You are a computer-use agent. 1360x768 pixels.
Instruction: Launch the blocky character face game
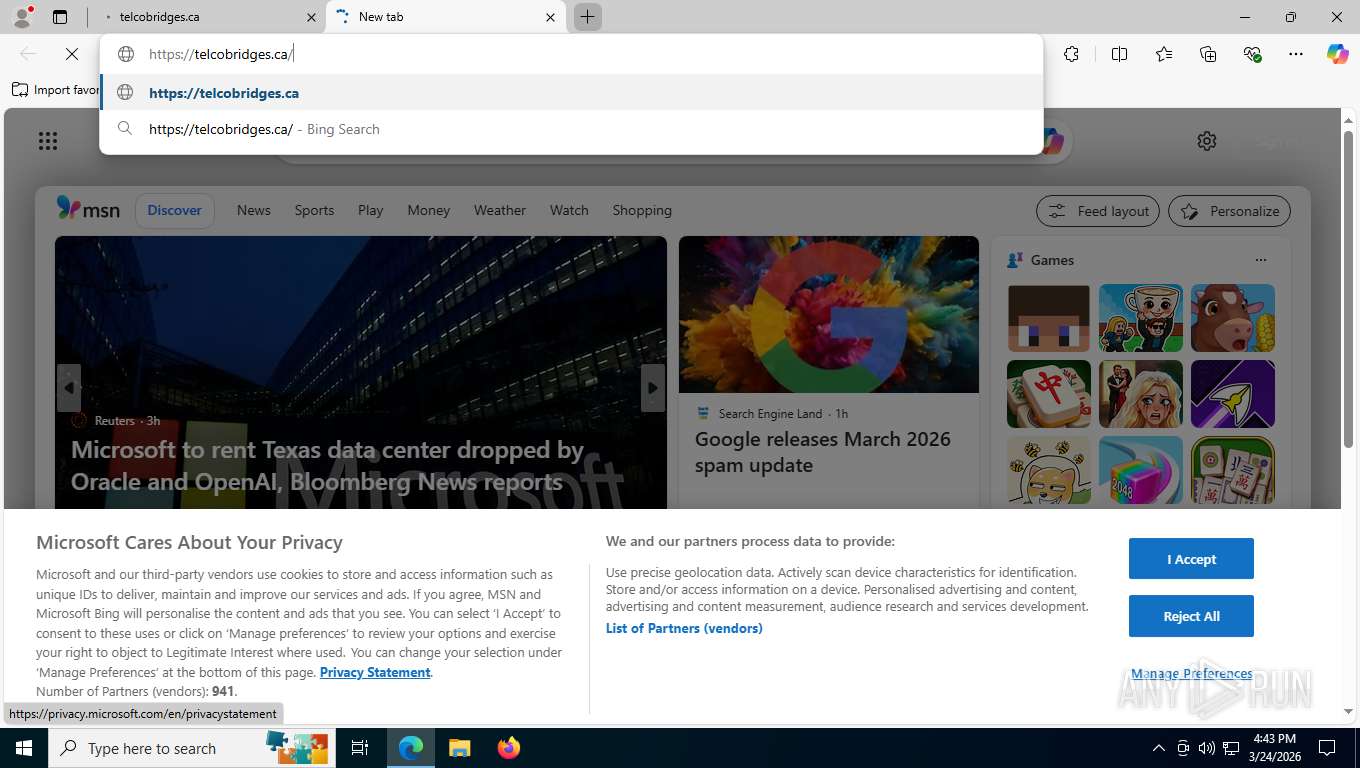[1049, 318]
